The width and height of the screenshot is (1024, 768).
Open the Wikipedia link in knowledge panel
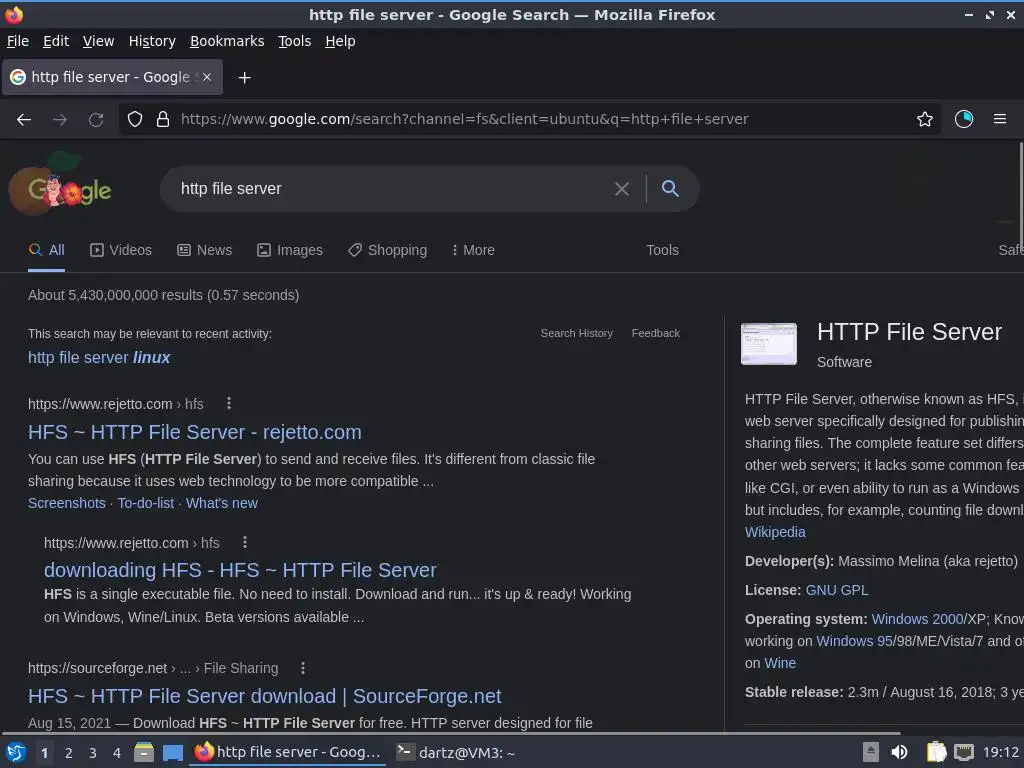point(775,532)
